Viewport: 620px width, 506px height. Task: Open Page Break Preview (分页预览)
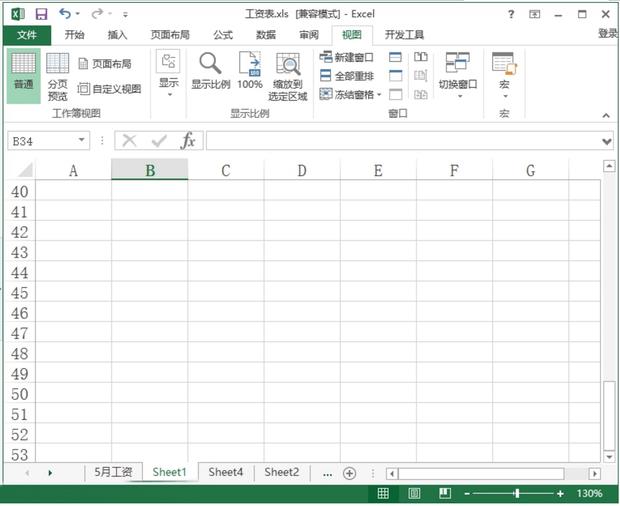57,76
